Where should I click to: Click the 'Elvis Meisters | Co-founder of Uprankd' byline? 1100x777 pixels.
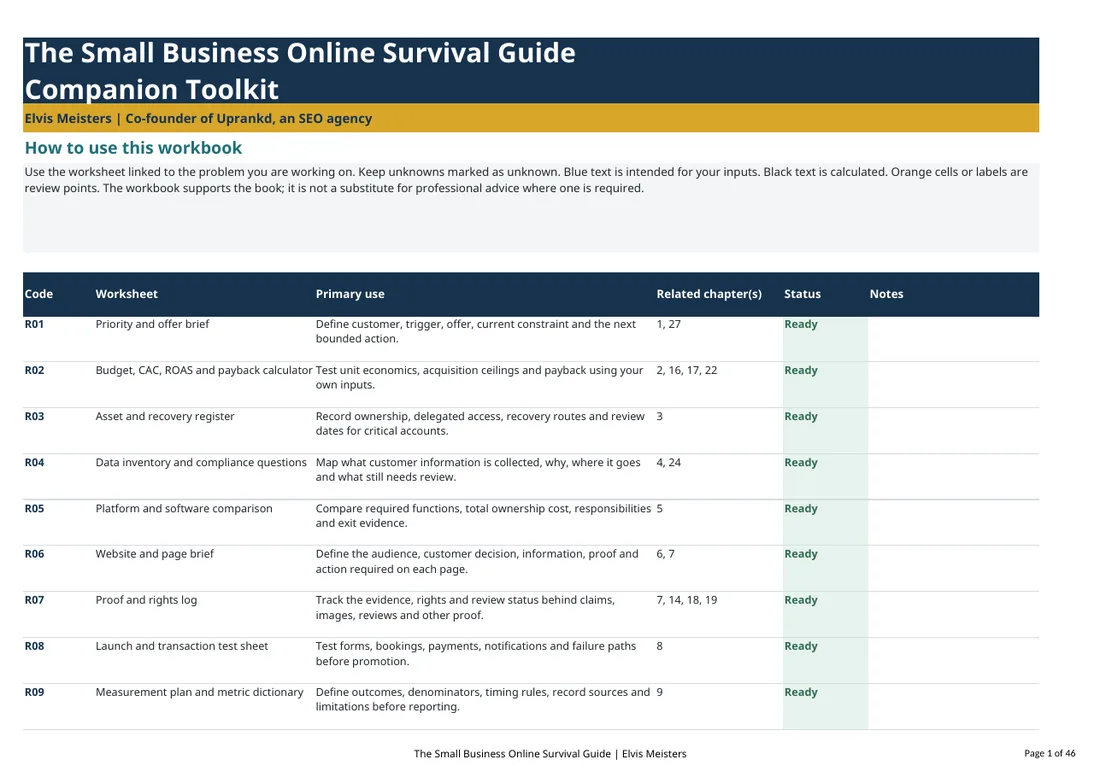(x=199, y=119)
